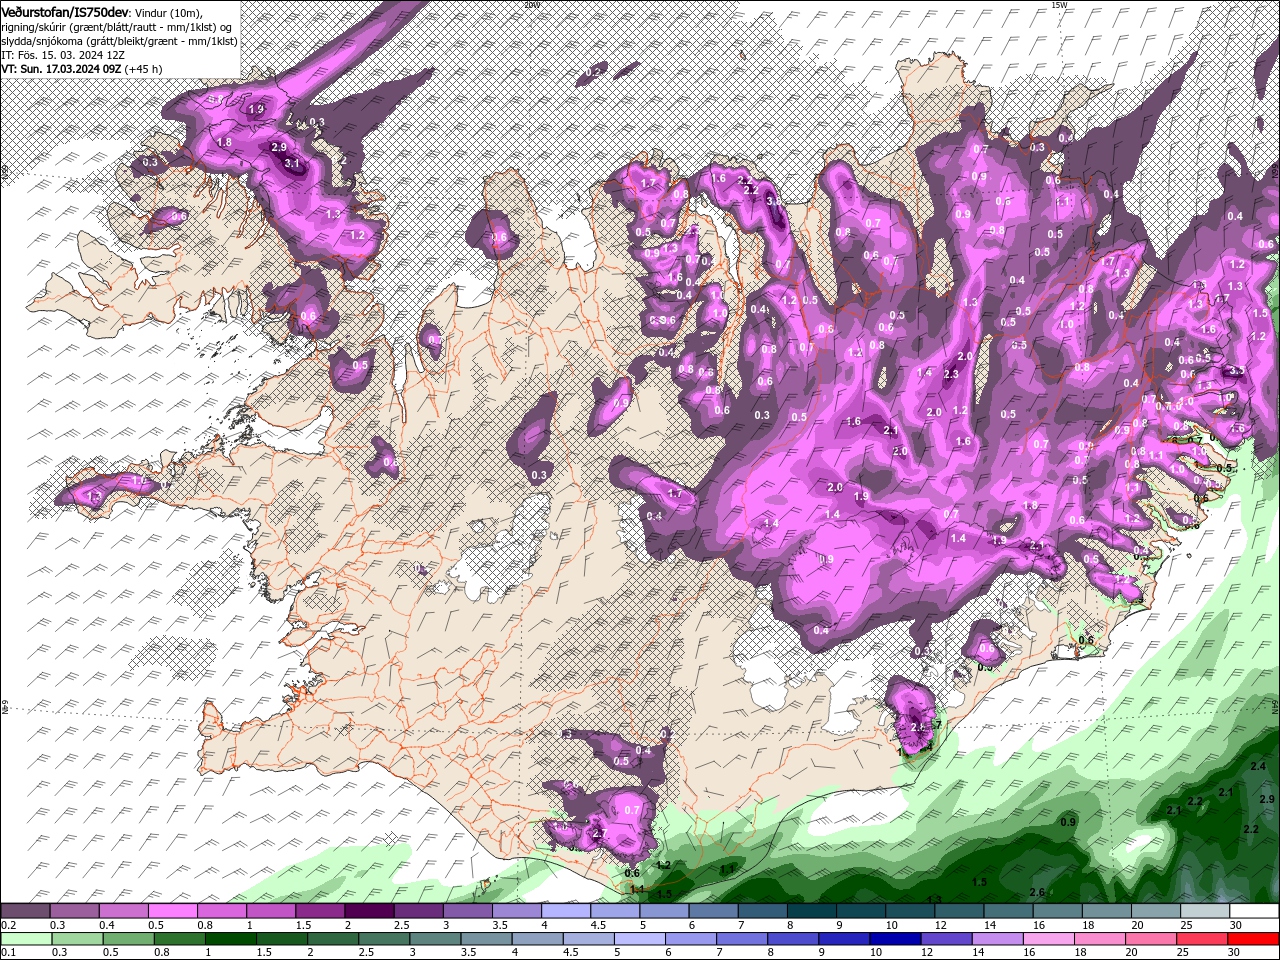Click the "15W" longitude label

pos(1059,5)
